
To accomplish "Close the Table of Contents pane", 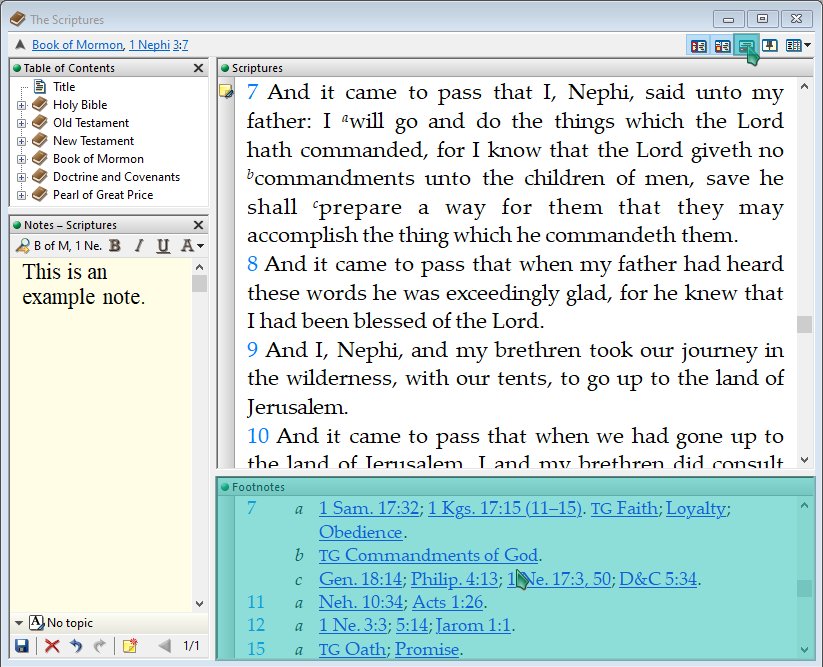I will pos(198,68).
